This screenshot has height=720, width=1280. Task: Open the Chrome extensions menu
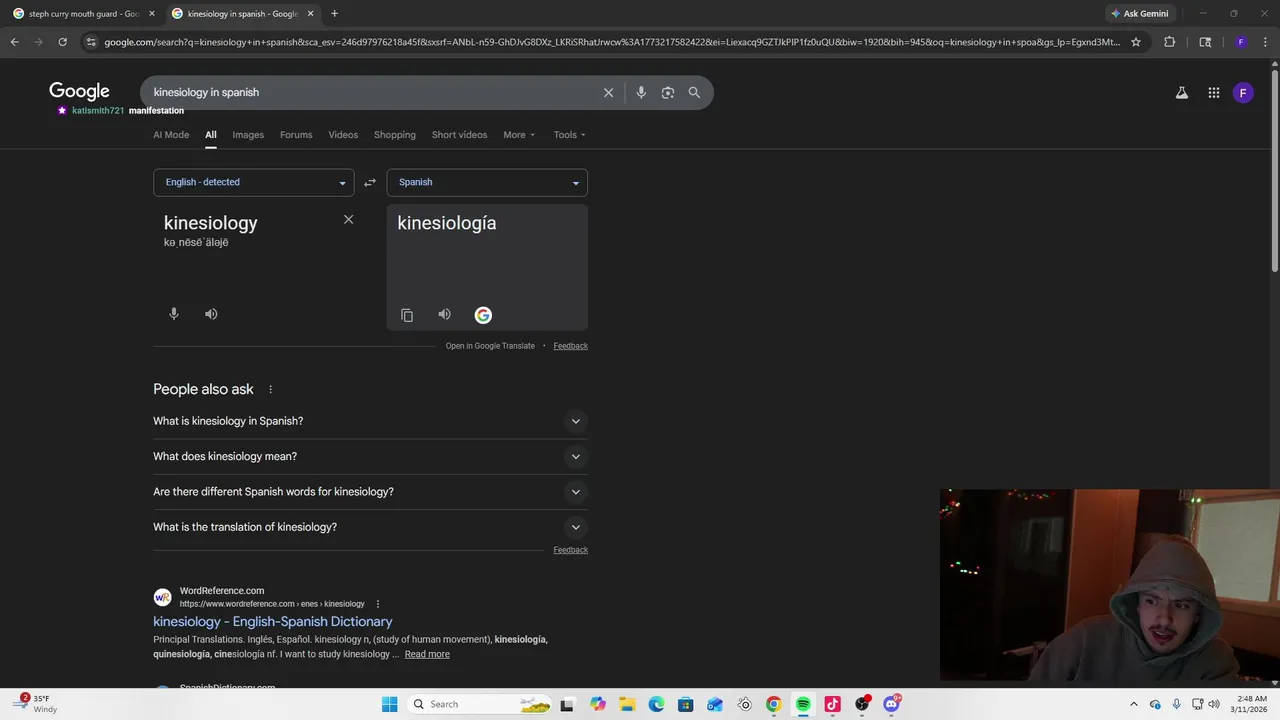pyautogui.click(x=1169, y=42)
